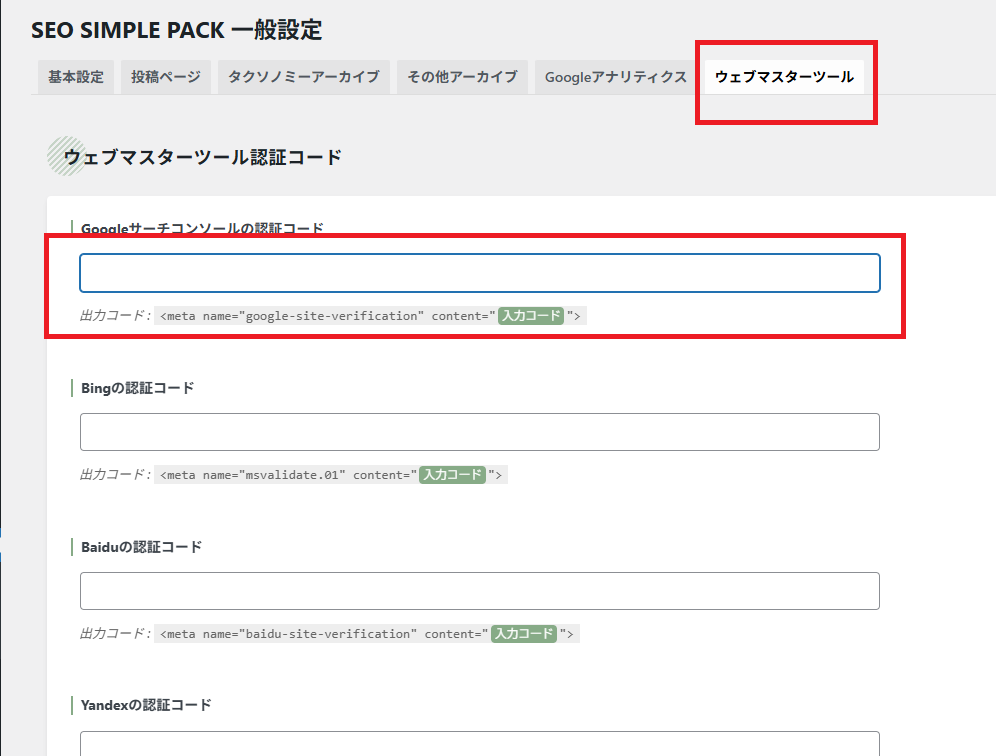Image resolution: width=996 pixels, height=756 pixels.
Task: Switch to the 投稿ページ tab
Action: pyautogui.click(x=166, y=77)
